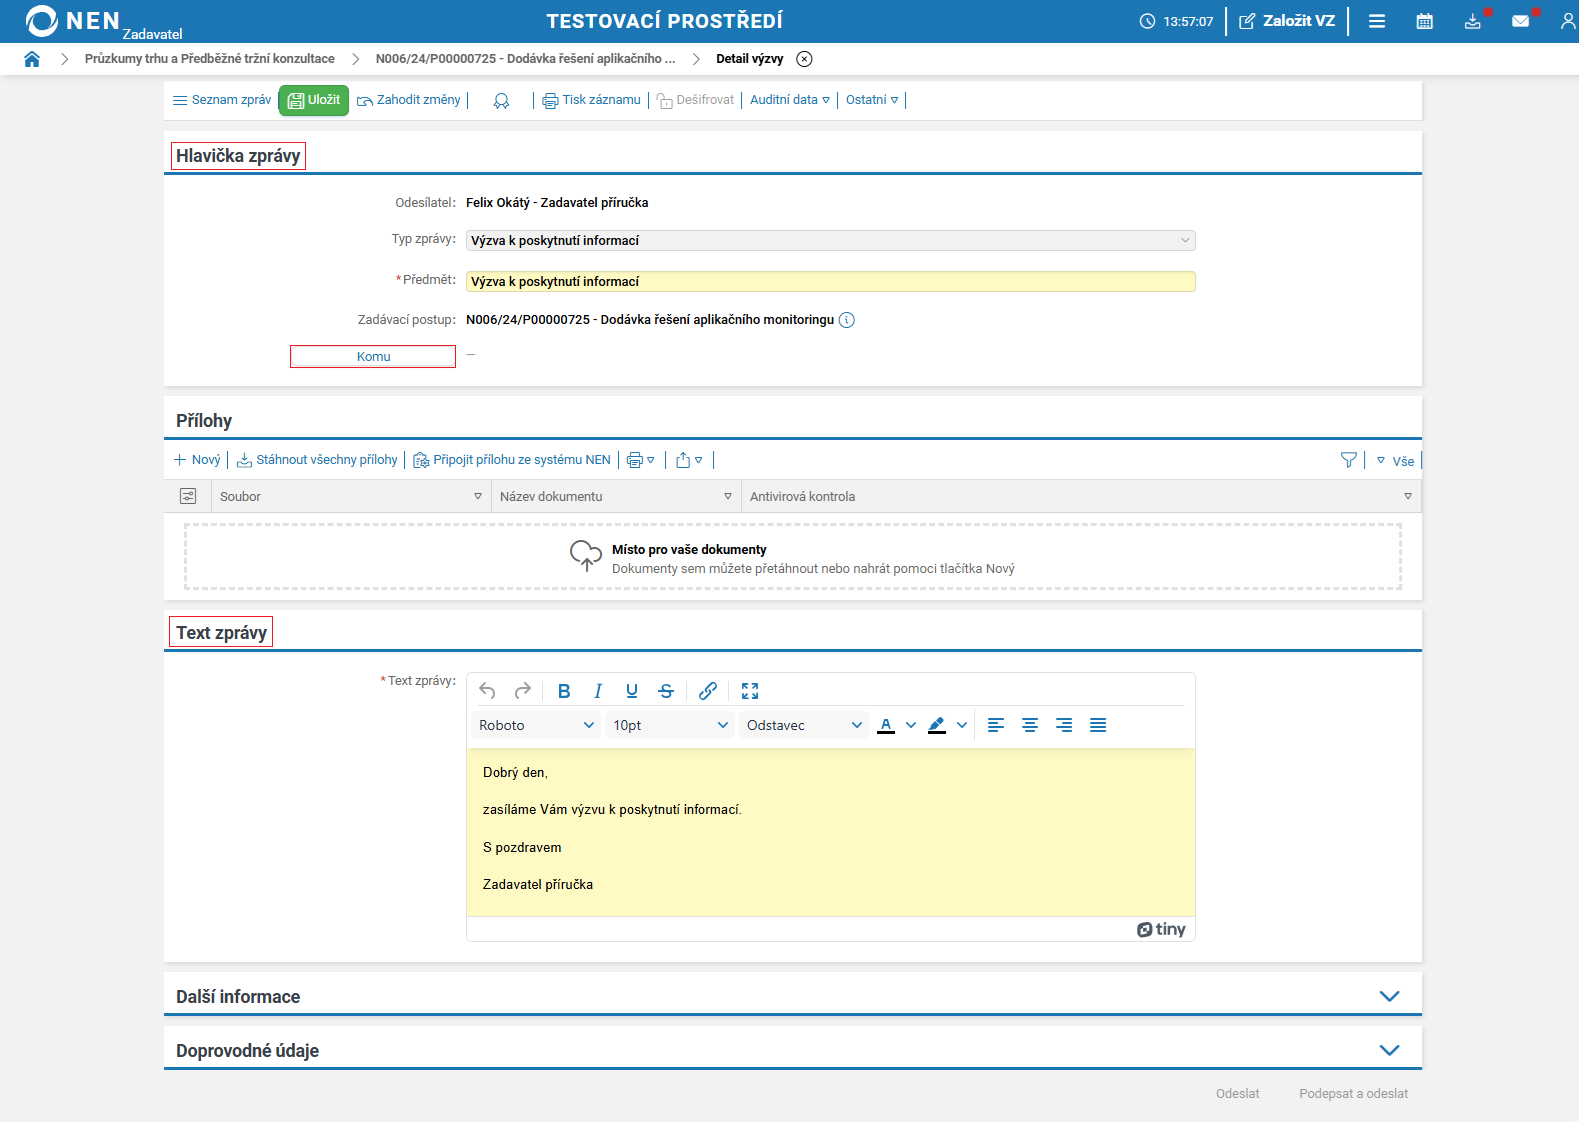Toggle strikethrough formatting in editor
1579x1122 pixels.
pos(666,691)
